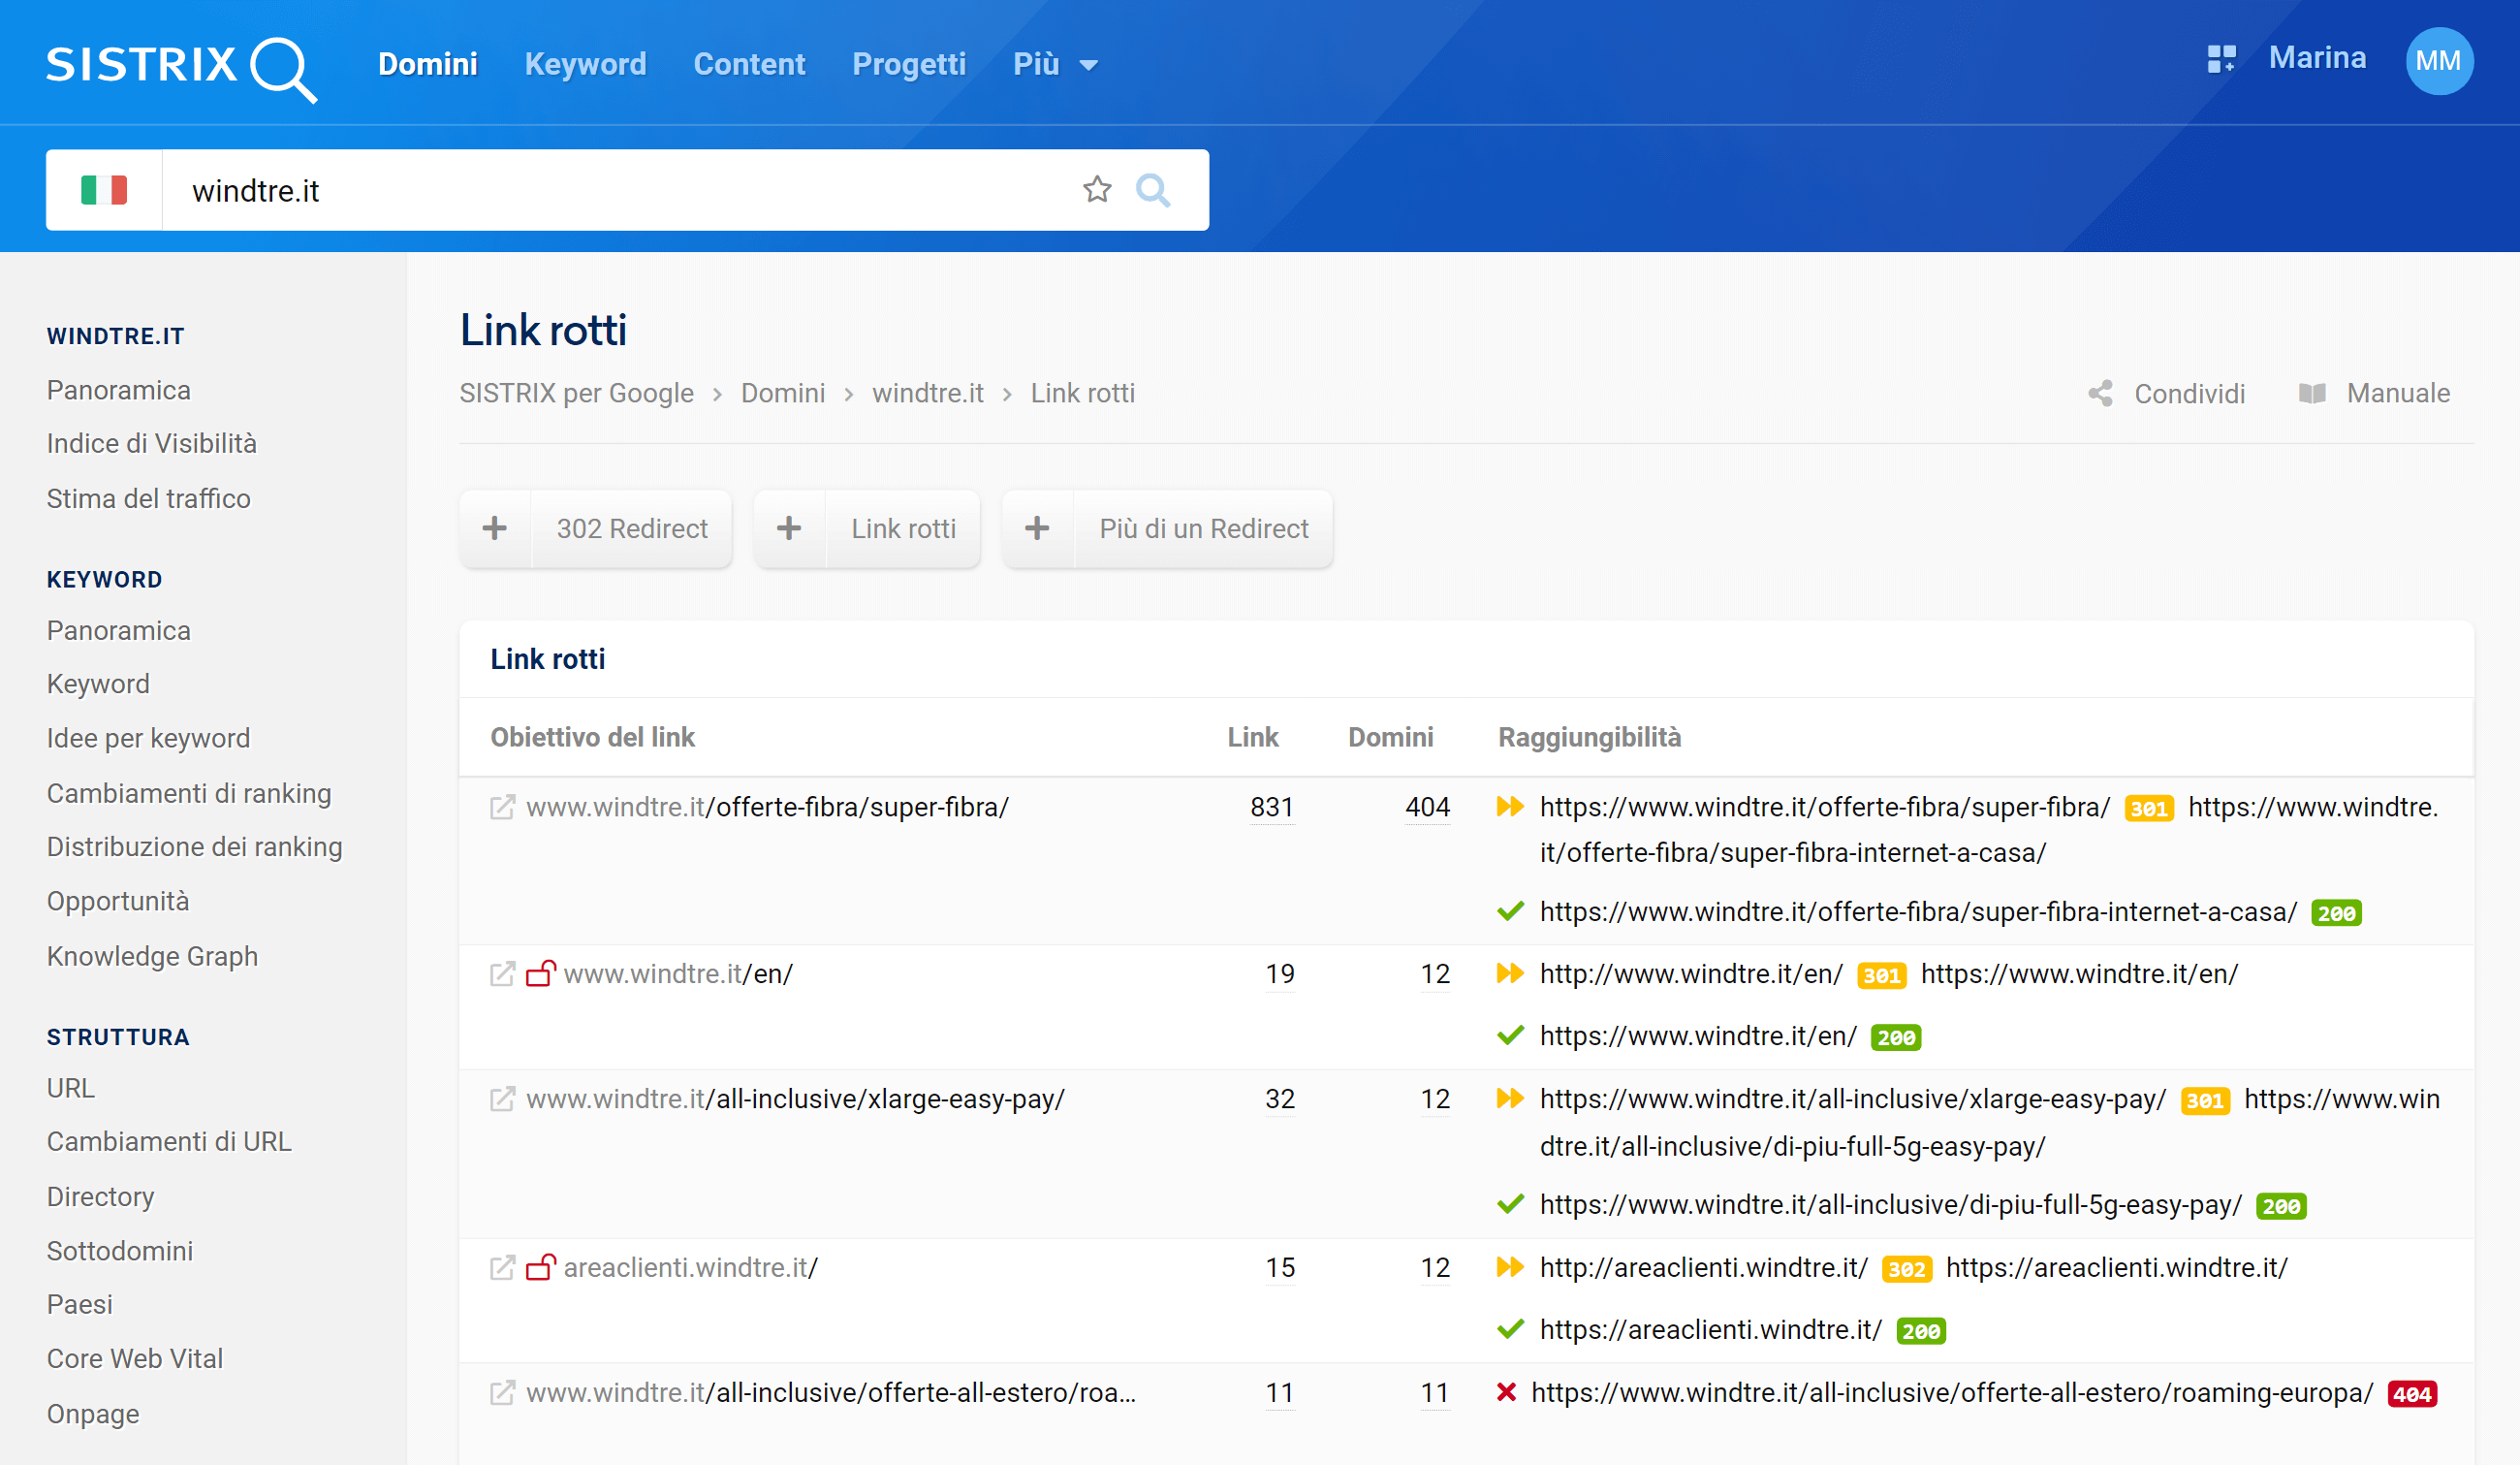Click link count 831
Screen dimensions: 2520x1465
(1272, 807)
